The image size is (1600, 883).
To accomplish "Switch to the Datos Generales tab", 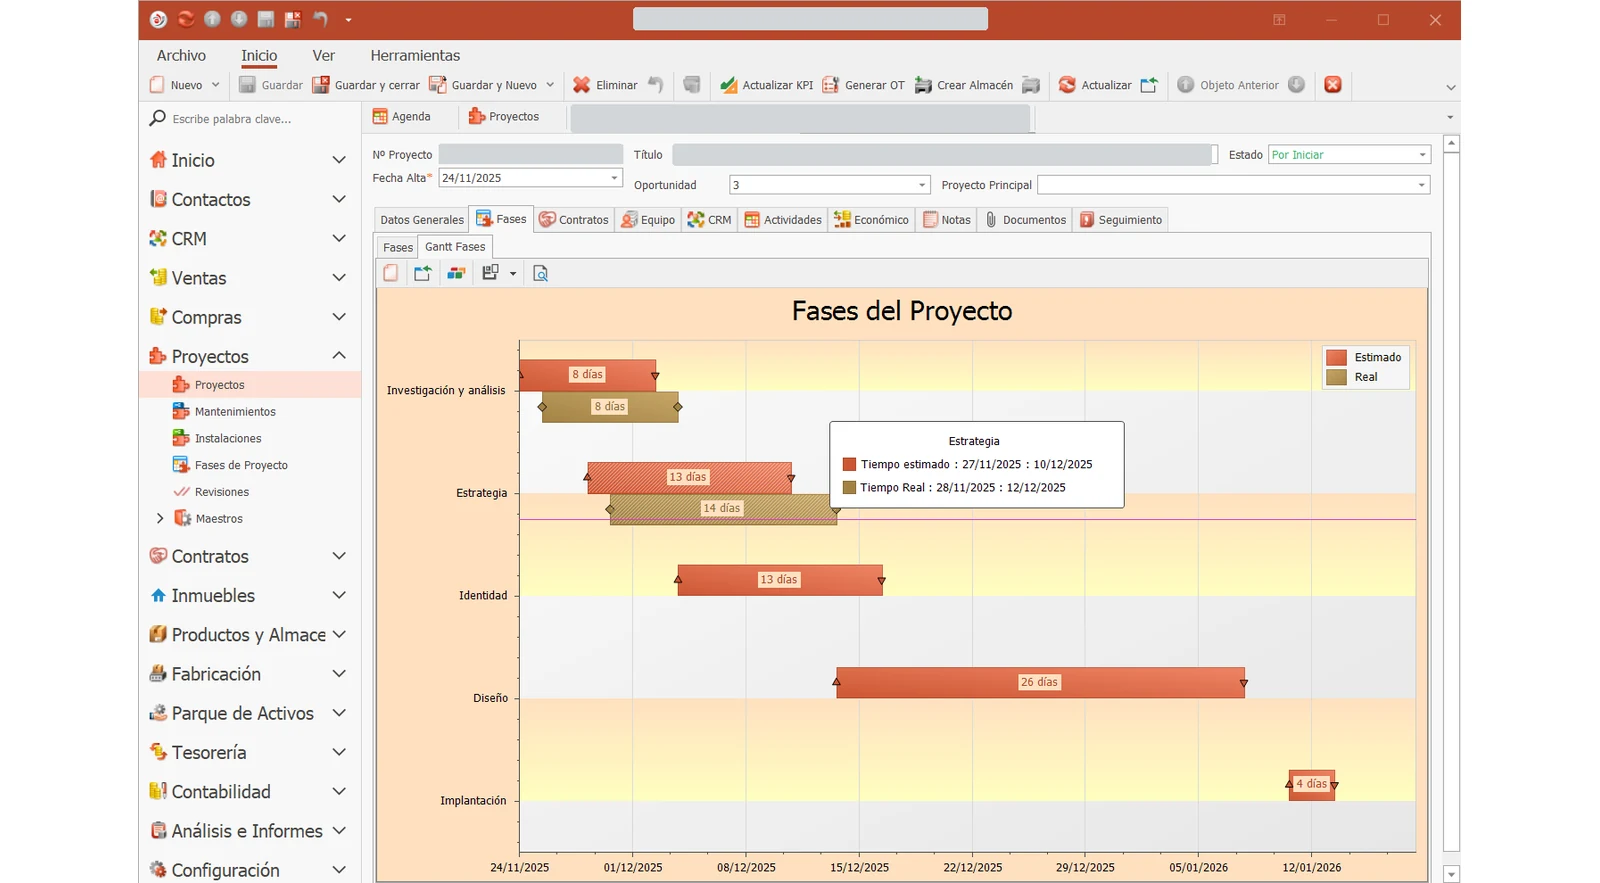I will point(422,220).
